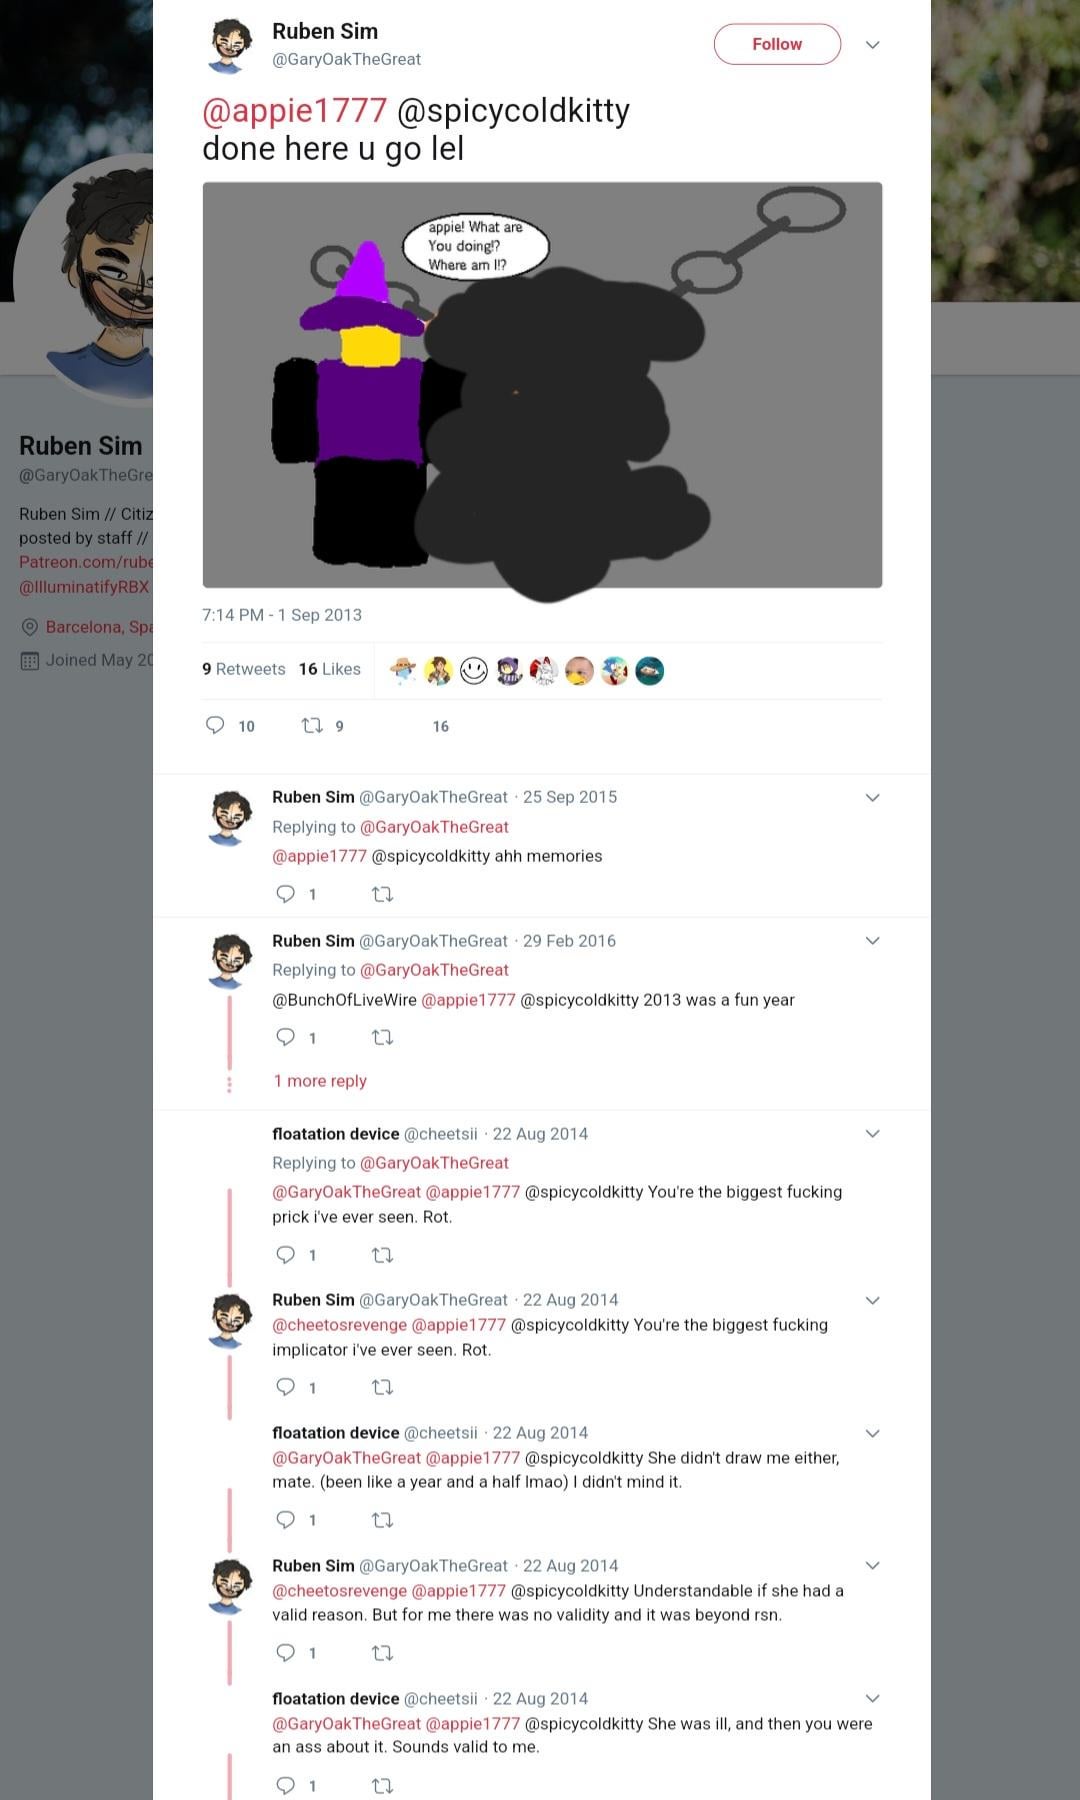Click the reply icon under the main tweet
Image resolution: width=1080 pixels, height=1800 pixels.
coord(215,725)
